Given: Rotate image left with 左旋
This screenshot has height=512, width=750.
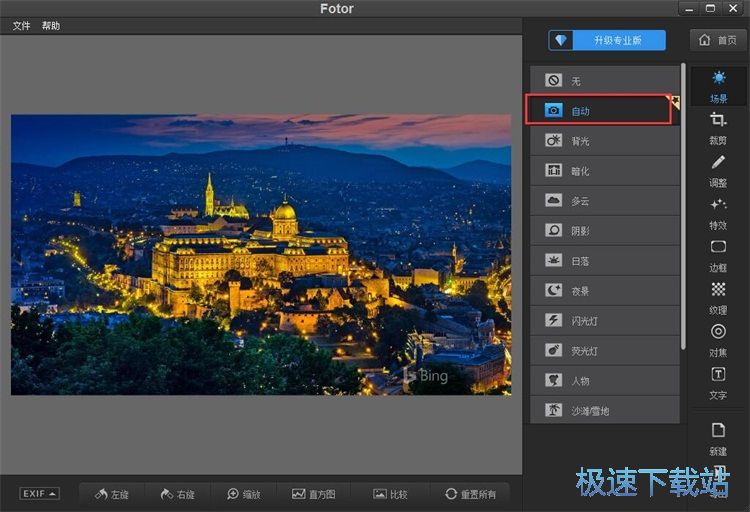Looking at the screenshot, I should [x=112, y=494].
